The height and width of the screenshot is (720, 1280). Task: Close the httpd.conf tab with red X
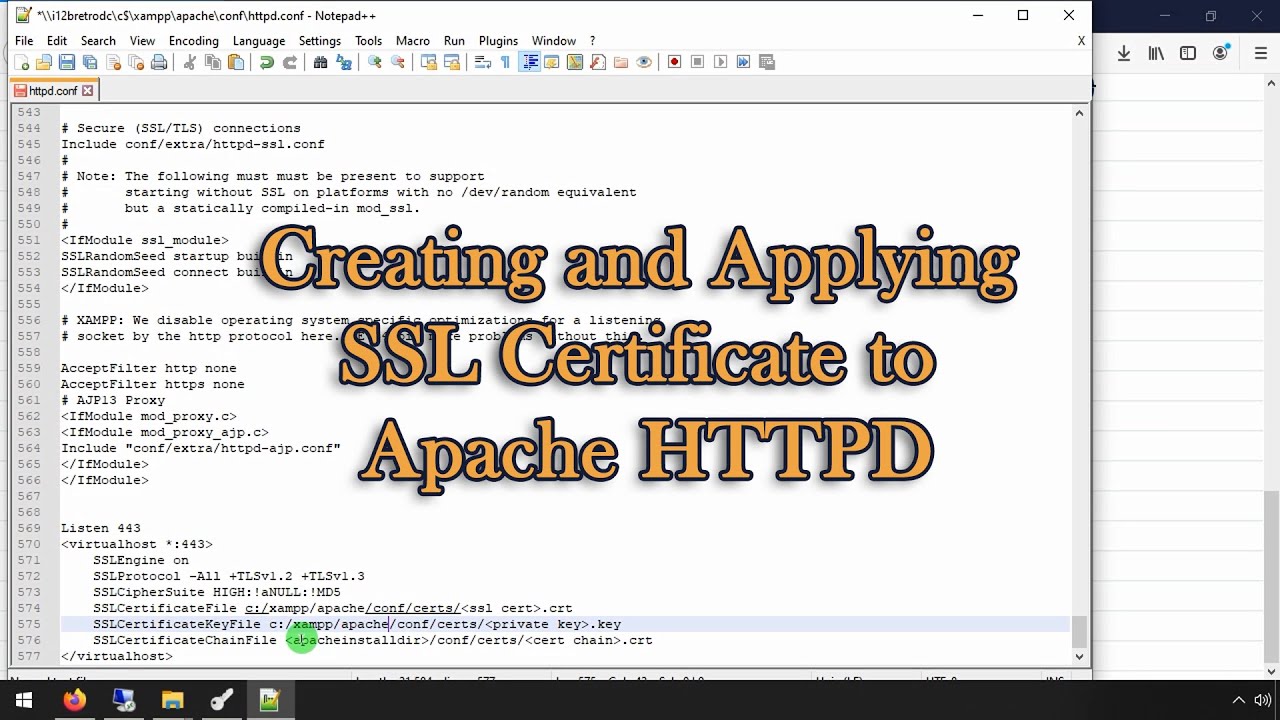point(87,90)
